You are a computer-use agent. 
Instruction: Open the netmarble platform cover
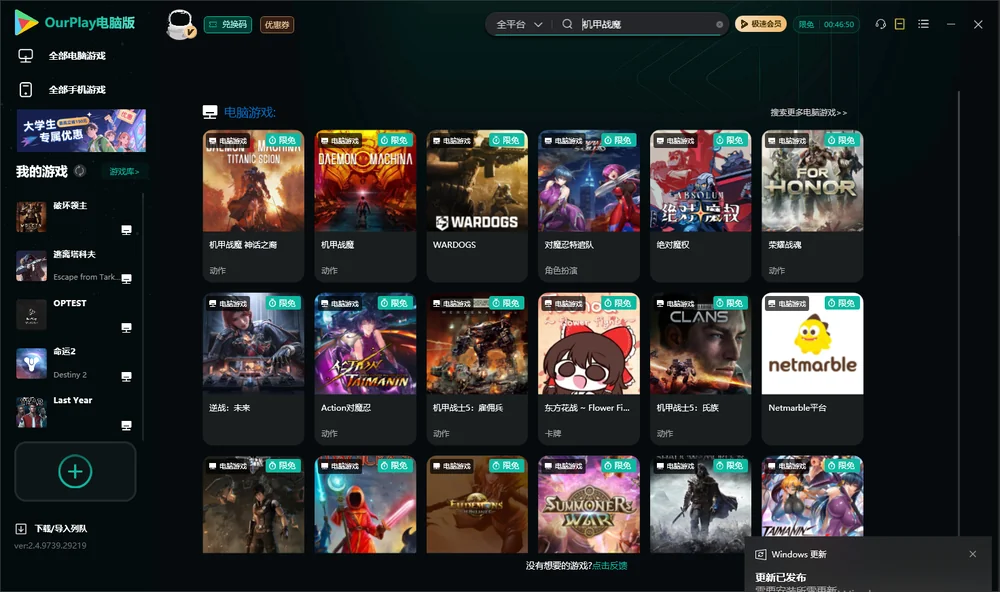tap(812, 344)
